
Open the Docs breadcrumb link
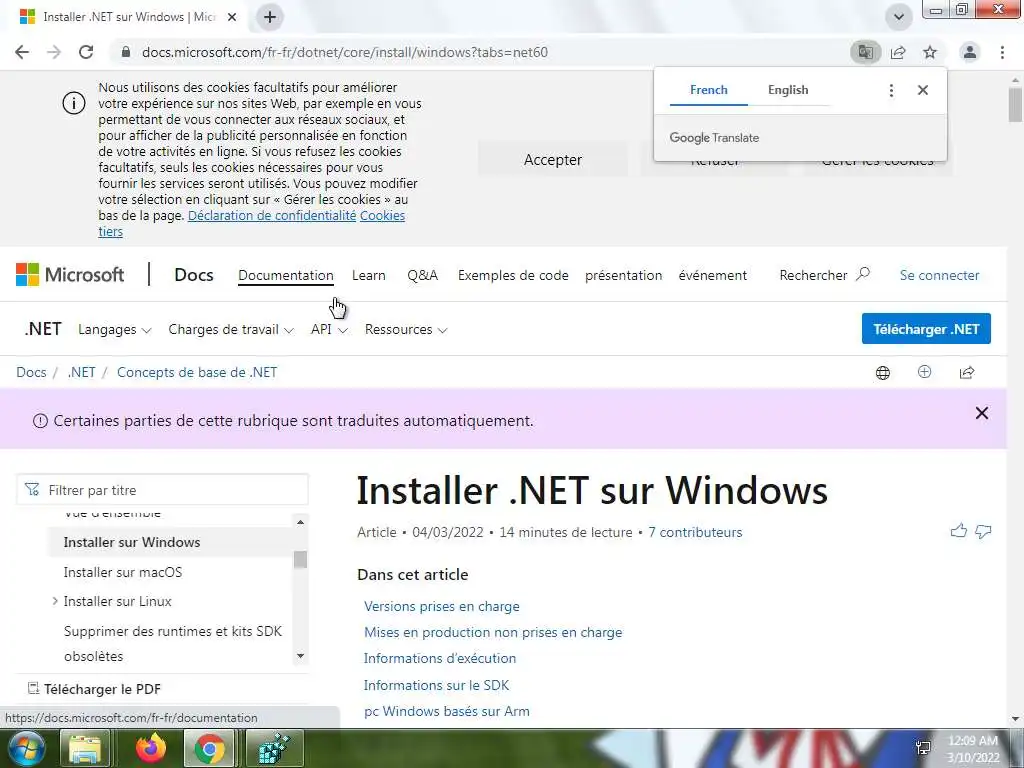click(31, 372)
